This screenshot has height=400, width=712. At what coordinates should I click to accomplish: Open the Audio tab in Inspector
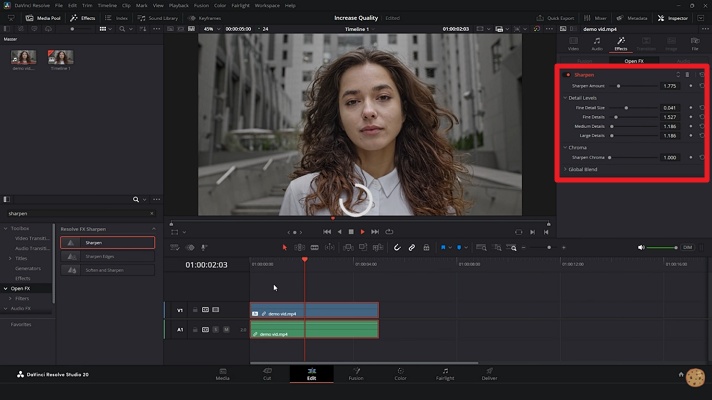point(597,44)
